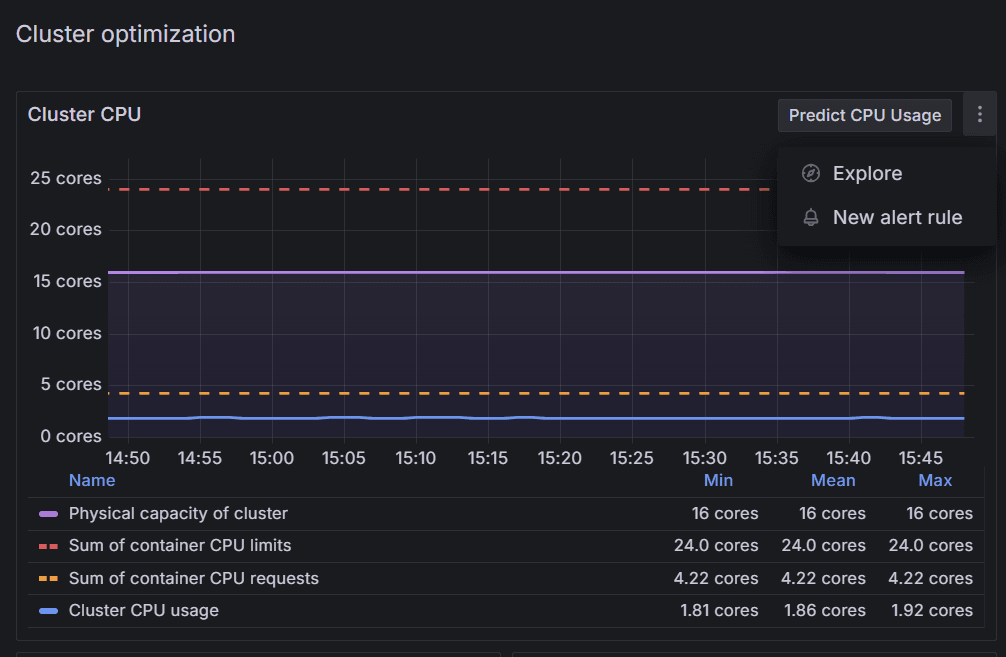Click the New alert rule bell icon
This screenshot has width=1006, height=657.
(811, 218)
